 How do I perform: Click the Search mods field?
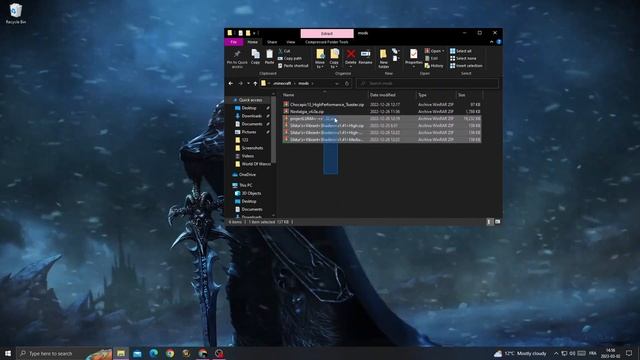427,84
